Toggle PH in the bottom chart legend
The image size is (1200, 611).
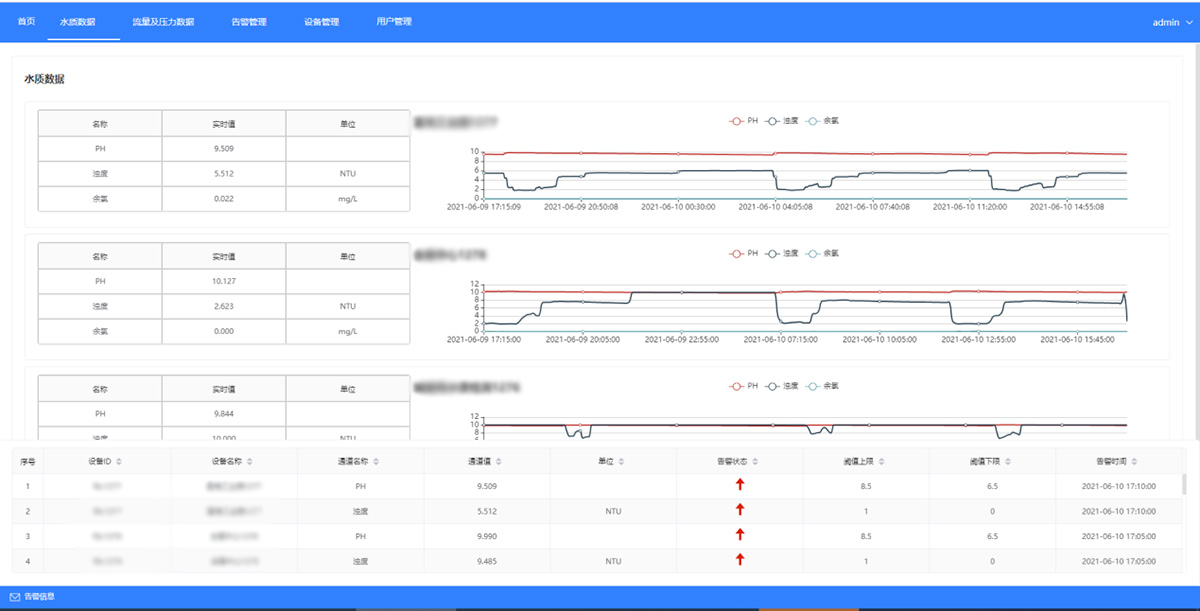[743, 386]
